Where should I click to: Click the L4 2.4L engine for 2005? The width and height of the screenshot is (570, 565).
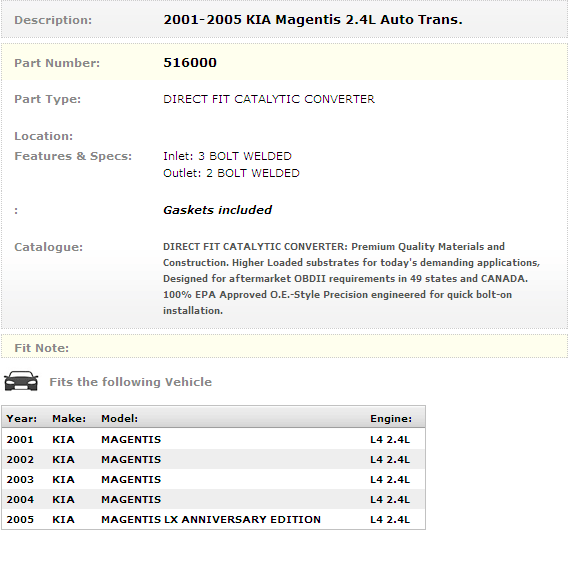[390, 519]
